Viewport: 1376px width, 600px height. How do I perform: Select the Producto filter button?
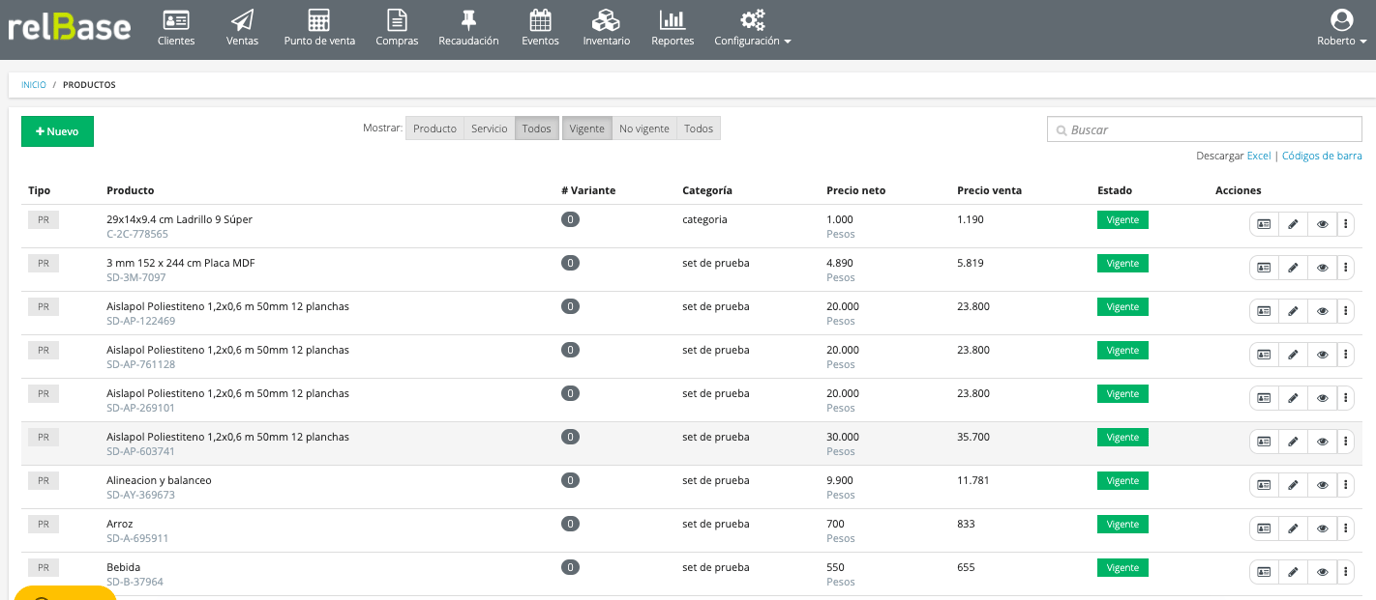click(435, 129)
